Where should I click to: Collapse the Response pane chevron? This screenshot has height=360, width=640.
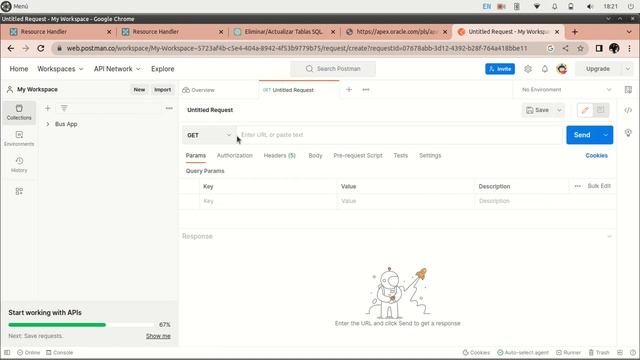tap(609, 236)
